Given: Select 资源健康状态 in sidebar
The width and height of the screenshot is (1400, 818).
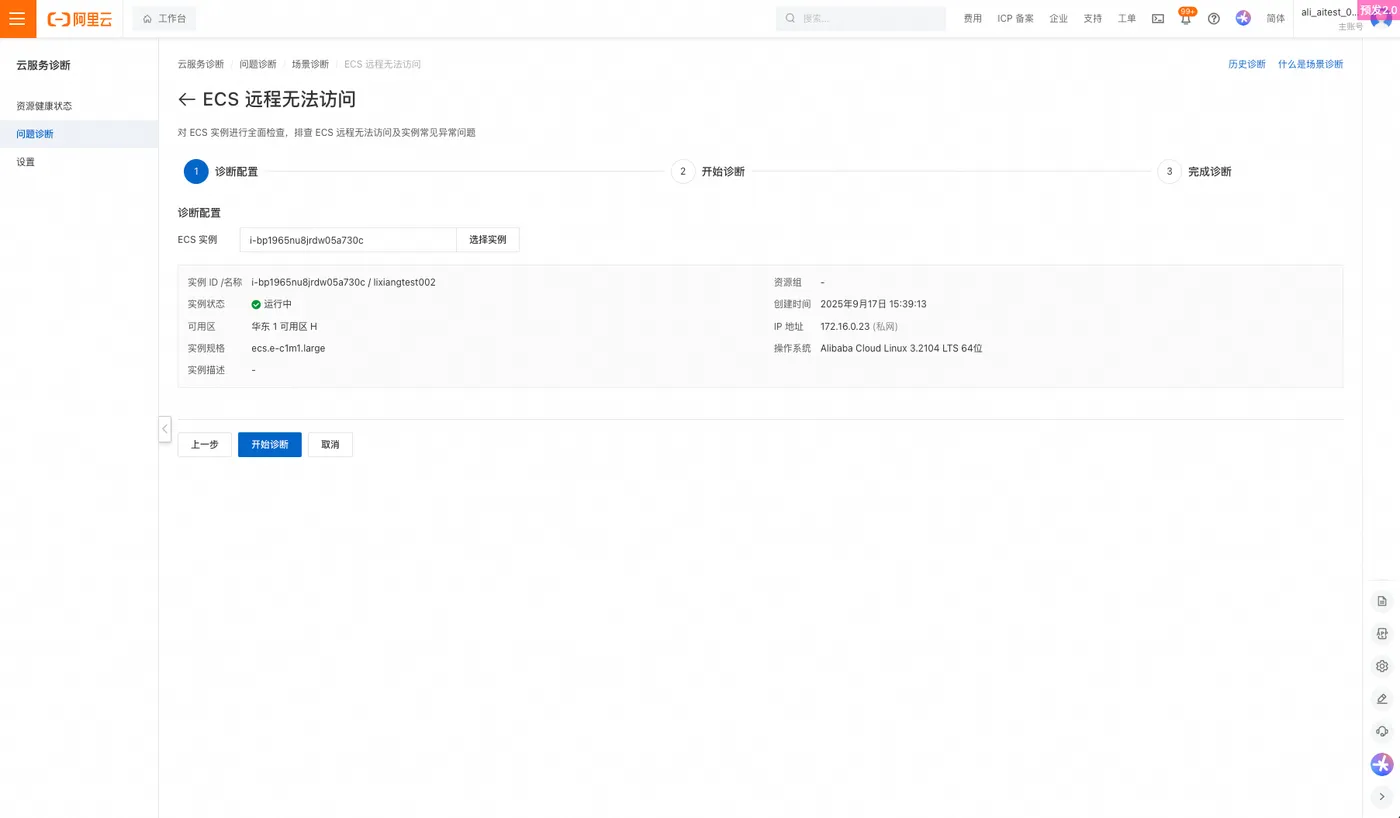Looking at the screenshot, I should click(79, 106).
